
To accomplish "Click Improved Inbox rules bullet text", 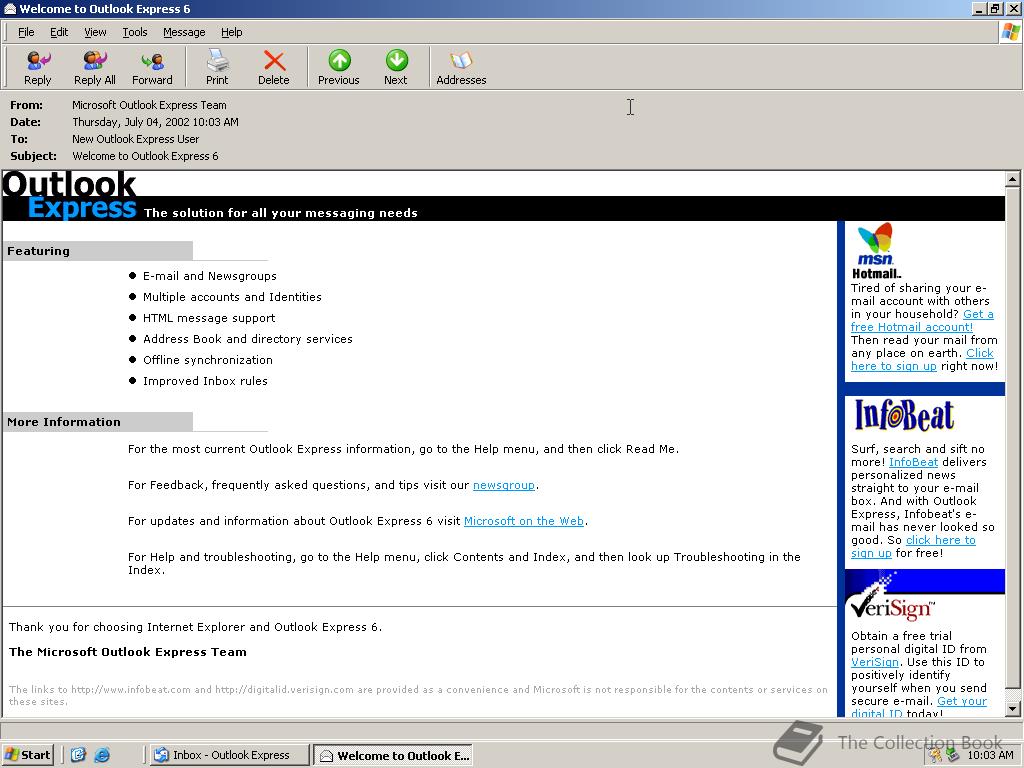I will coord(205,381).
